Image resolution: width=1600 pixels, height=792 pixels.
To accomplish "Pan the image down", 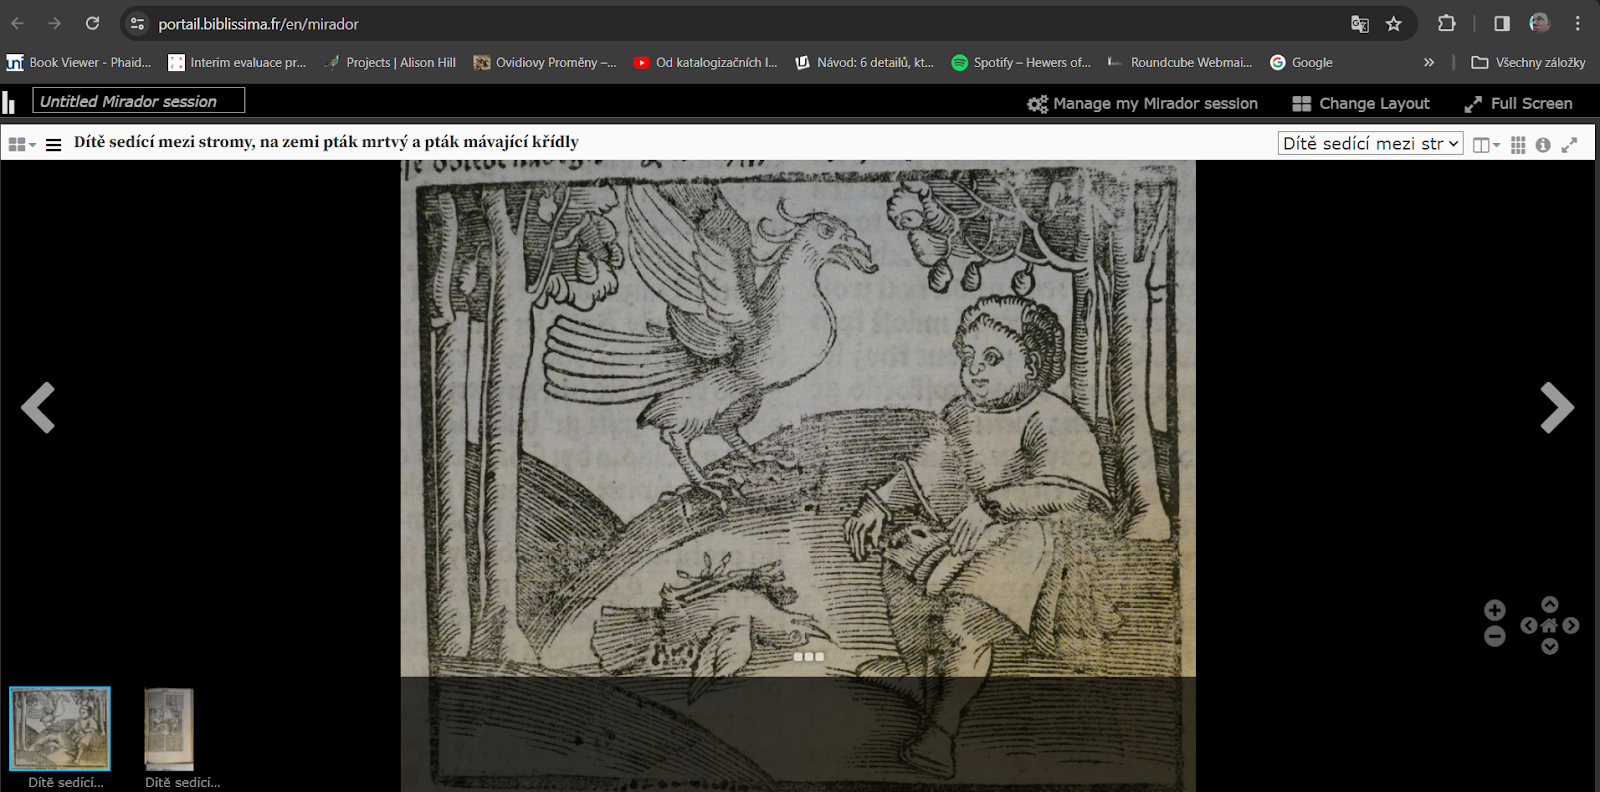I will pos(1550,647).
